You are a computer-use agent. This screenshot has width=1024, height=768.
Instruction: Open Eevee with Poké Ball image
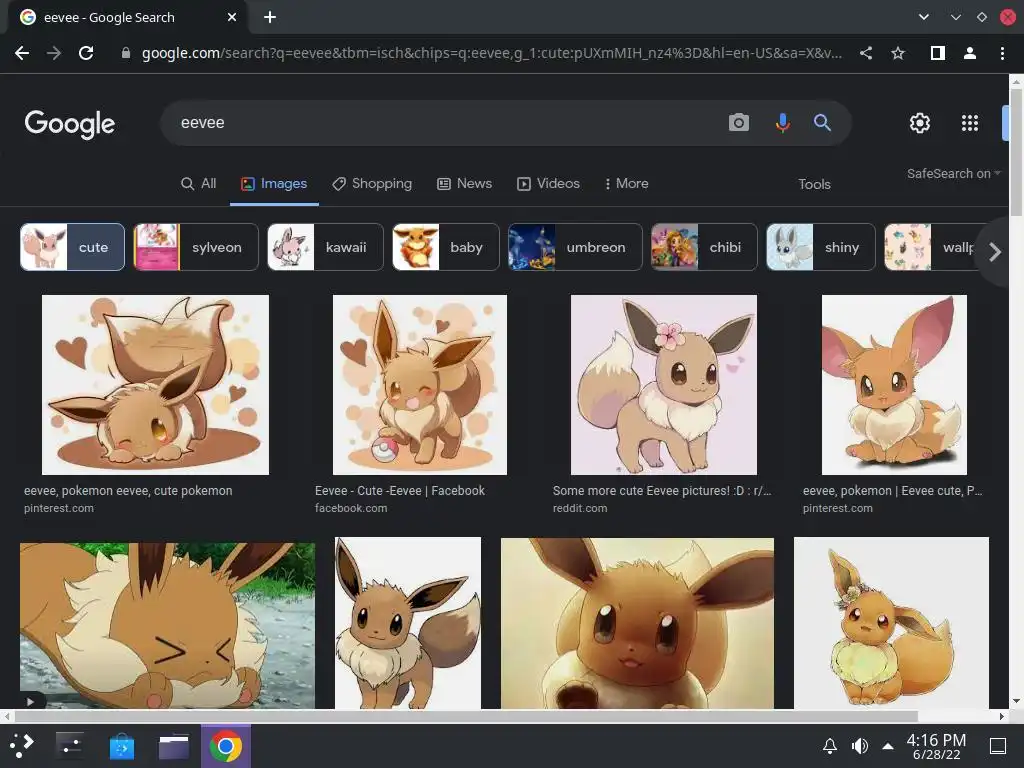click(x=420, y=385)
